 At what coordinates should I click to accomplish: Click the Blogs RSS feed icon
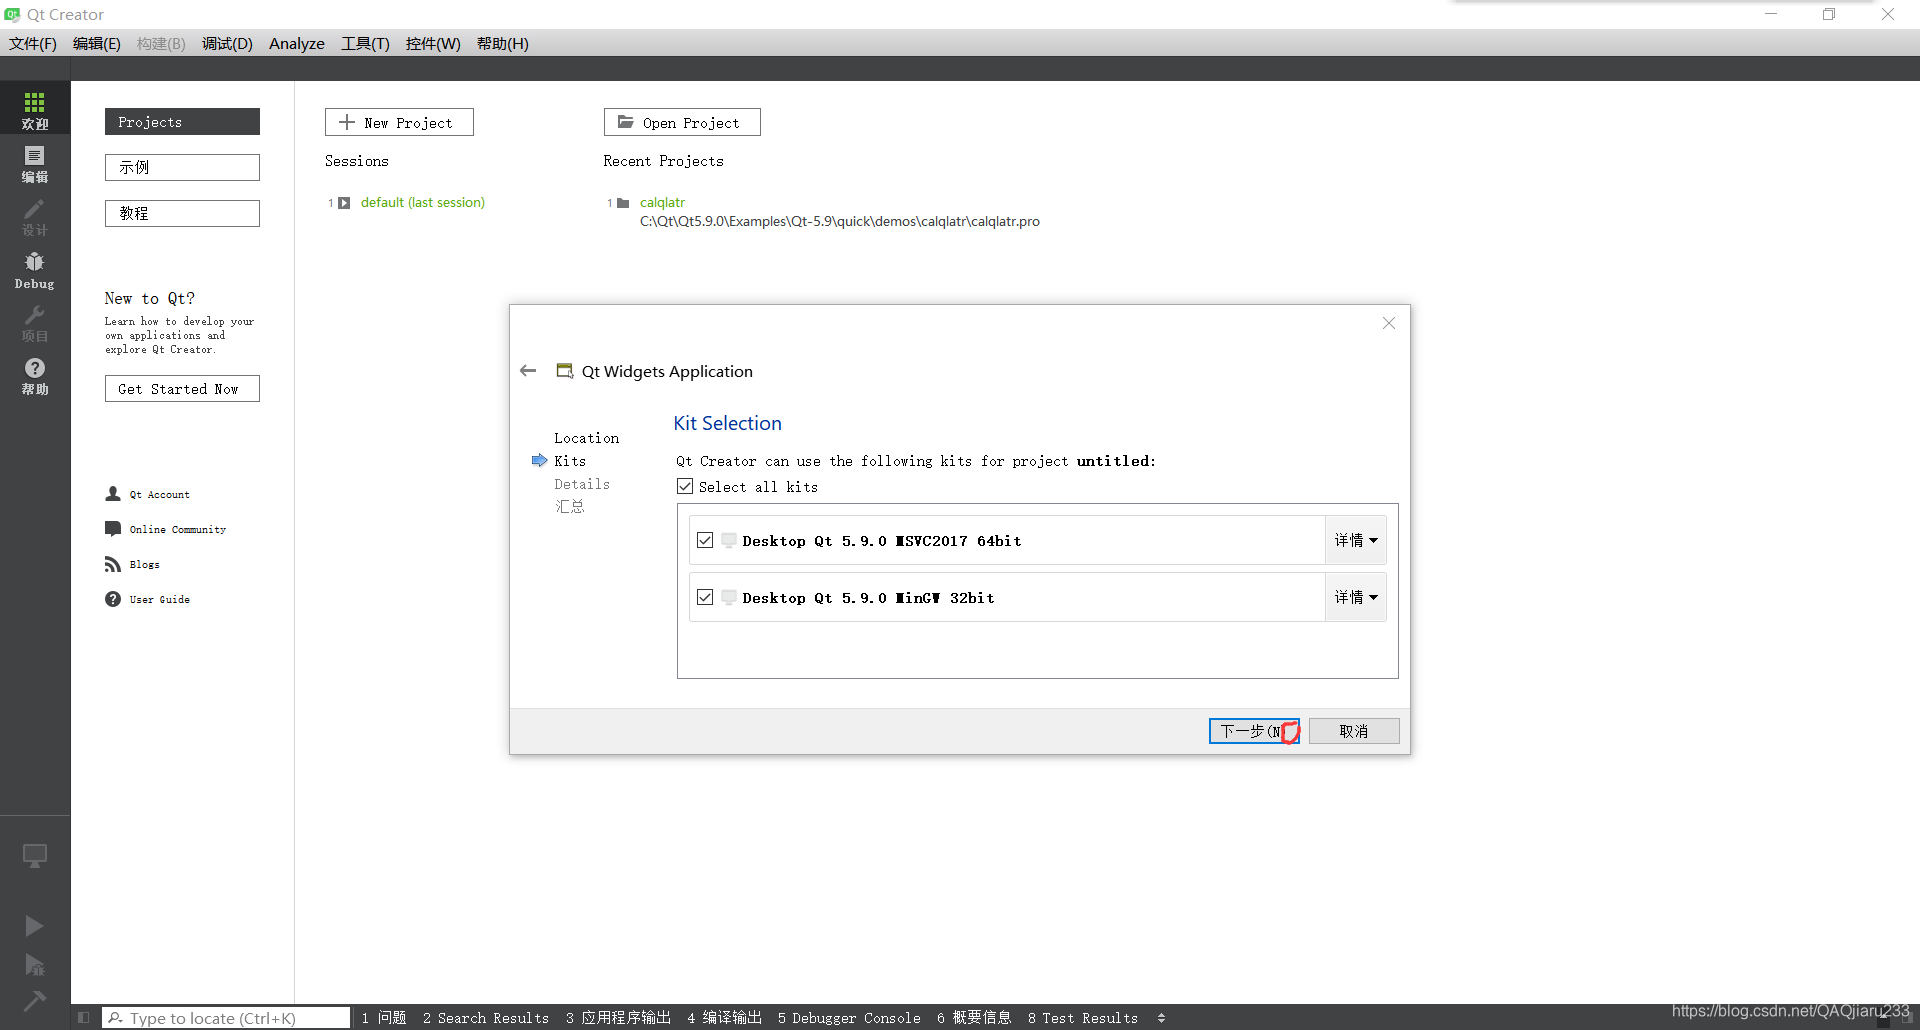point(113,564)
